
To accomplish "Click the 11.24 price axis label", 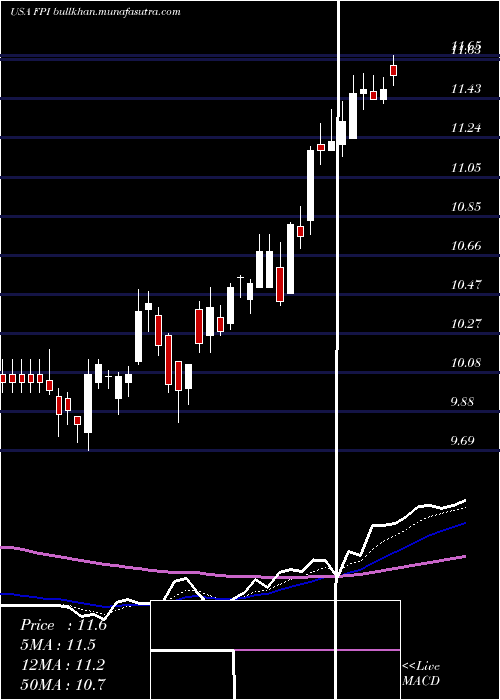I will [466, 128].
